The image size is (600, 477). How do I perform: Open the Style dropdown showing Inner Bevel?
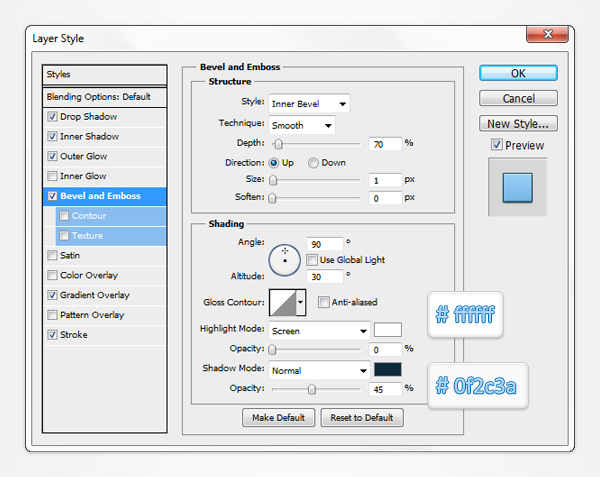[x=309, y=103]
